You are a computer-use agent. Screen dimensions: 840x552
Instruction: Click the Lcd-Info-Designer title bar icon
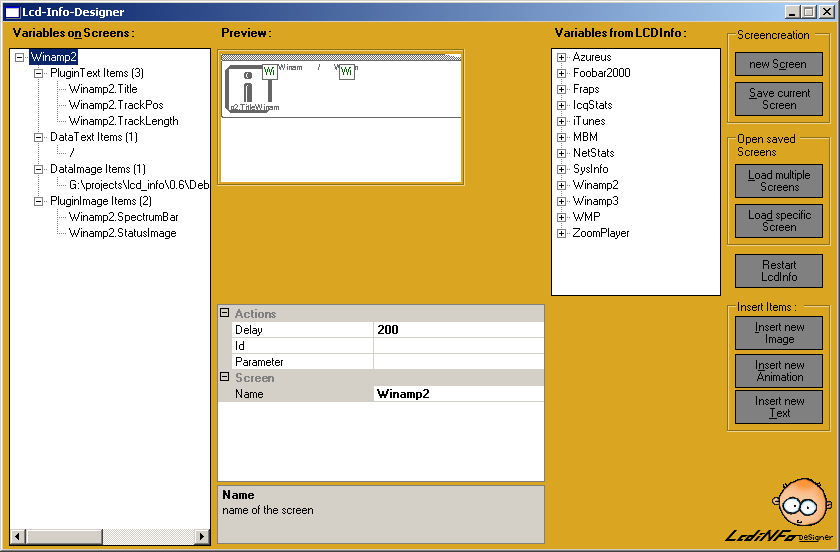[12, 12]
